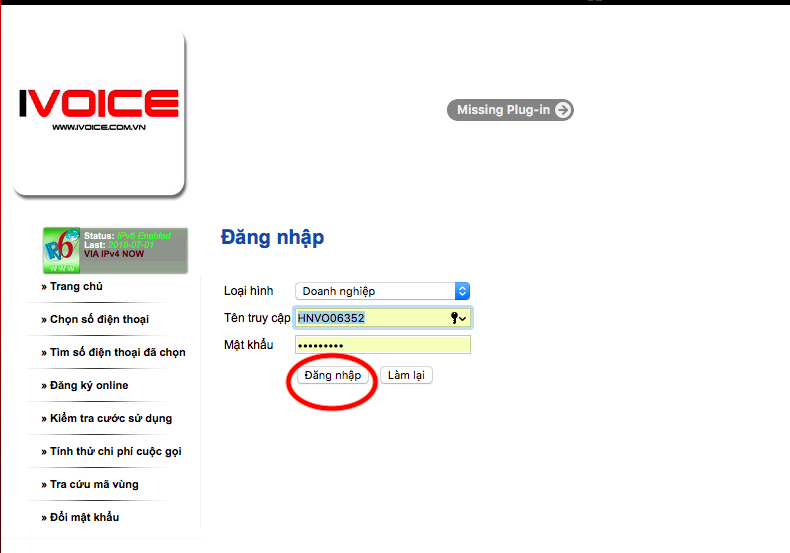Click the Đăng nhập page heading
This screenshot has height=553, width=790.
[x=273, y=237]
